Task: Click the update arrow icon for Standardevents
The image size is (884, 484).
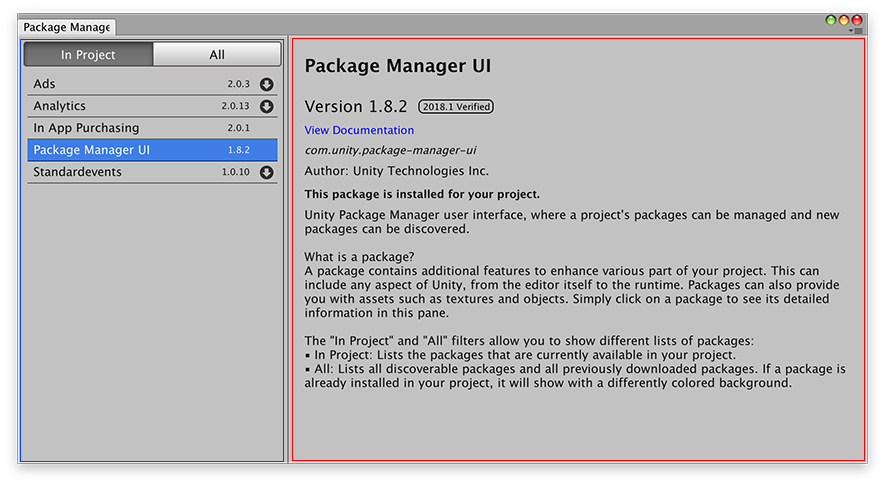Action: [x=267, y=172]
